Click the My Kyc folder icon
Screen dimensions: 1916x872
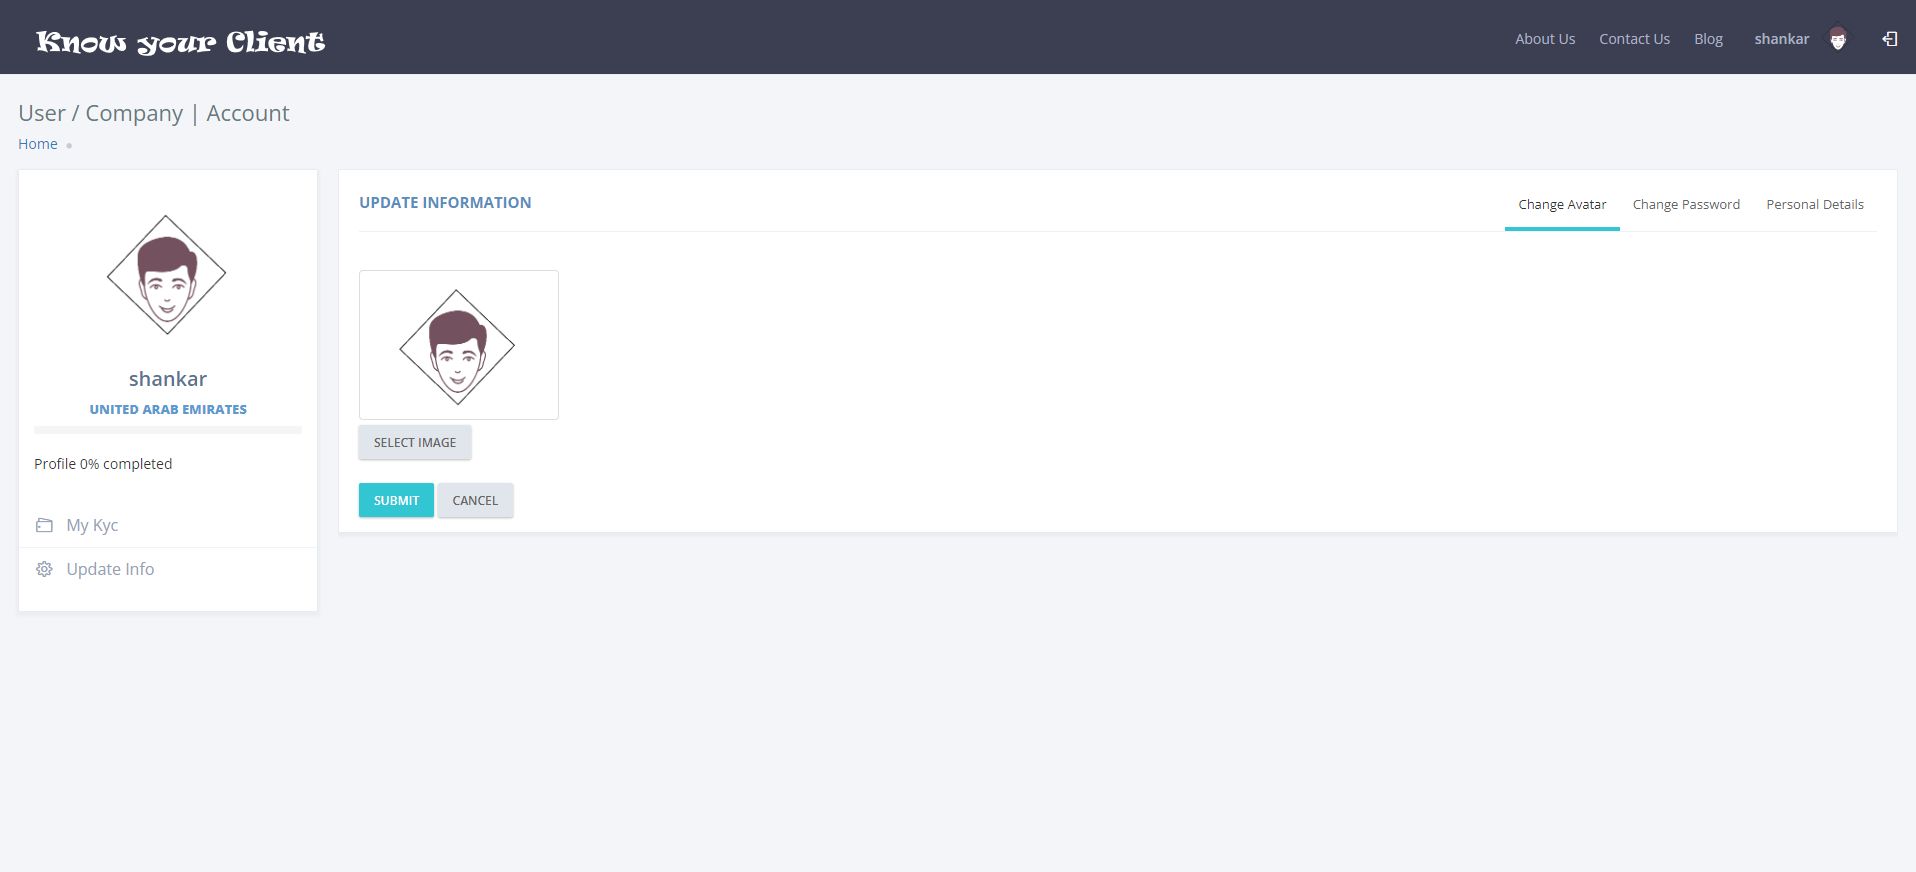pos(44,525)
